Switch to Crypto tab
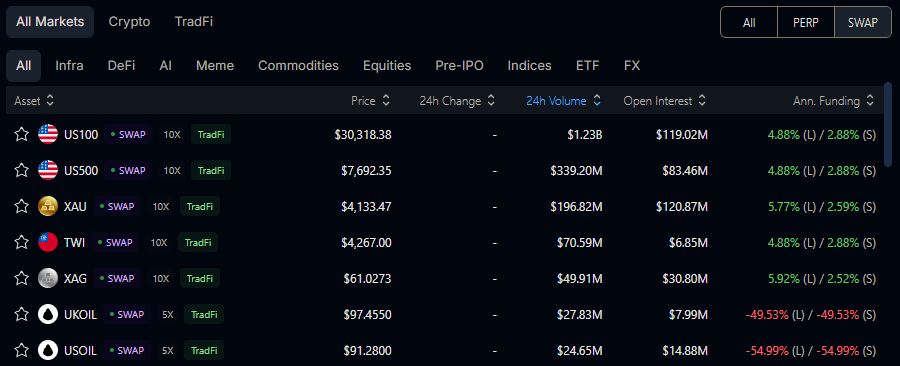900x366 pixels. 129,22
